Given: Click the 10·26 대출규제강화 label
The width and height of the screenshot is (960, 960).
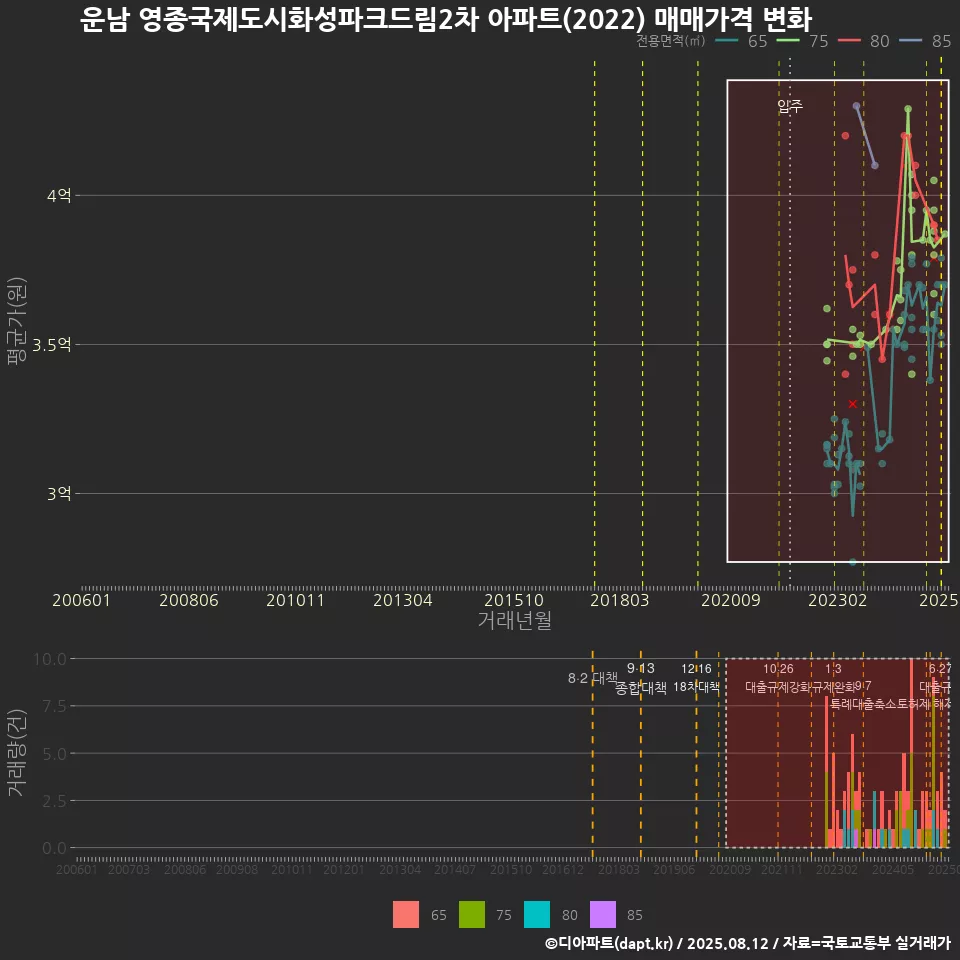Looking at the screenshot, I should click(778, 678).
